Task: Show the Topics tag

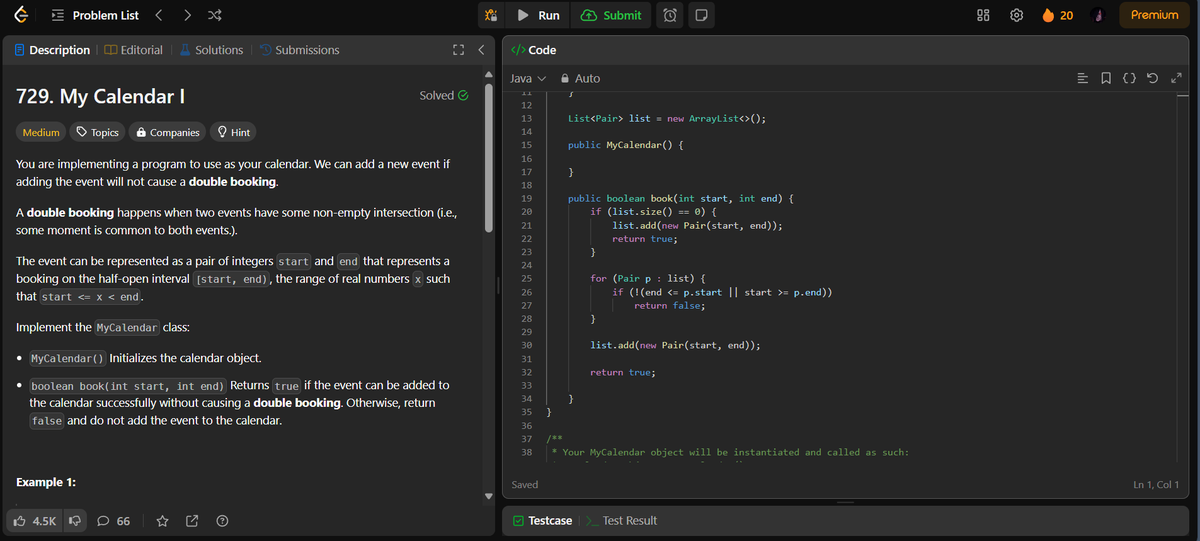Action: pyautogui.click(x=98, y=132)
